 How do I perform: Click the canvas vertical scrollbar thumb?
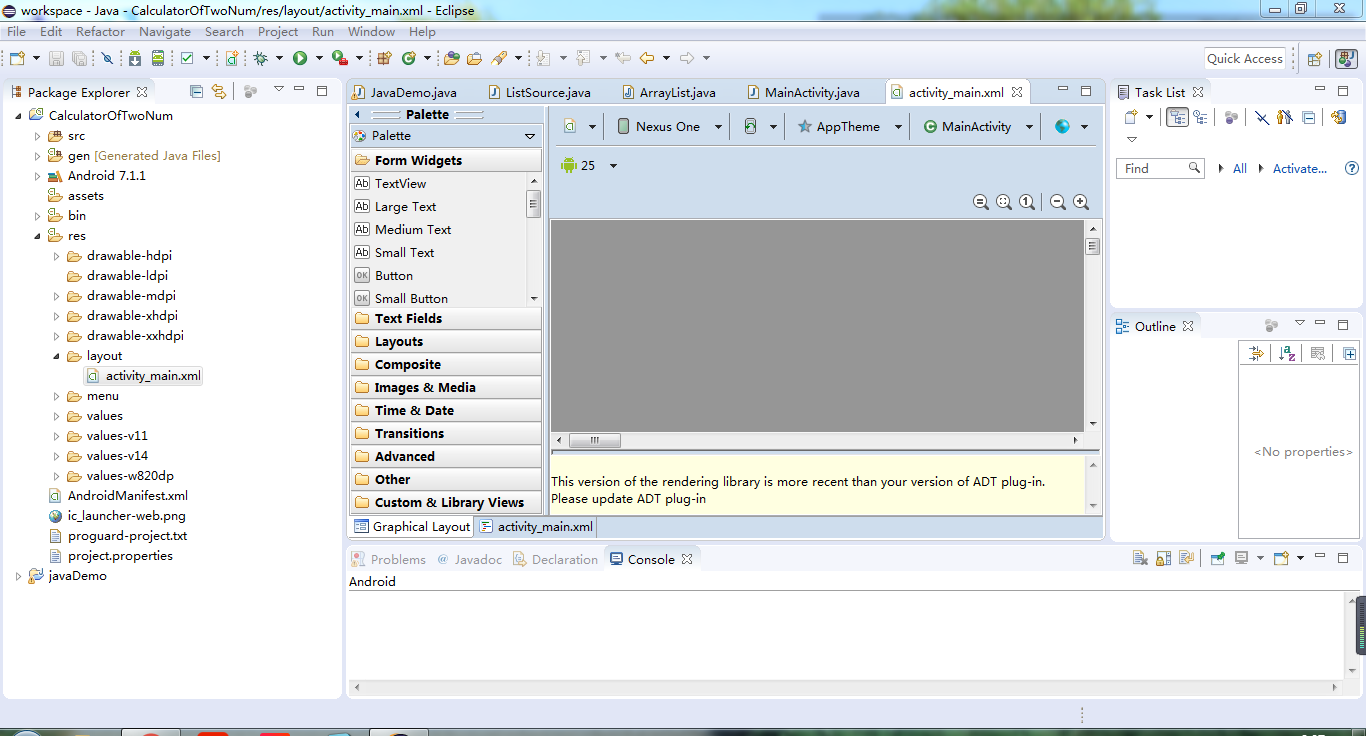pos(1093,246)
